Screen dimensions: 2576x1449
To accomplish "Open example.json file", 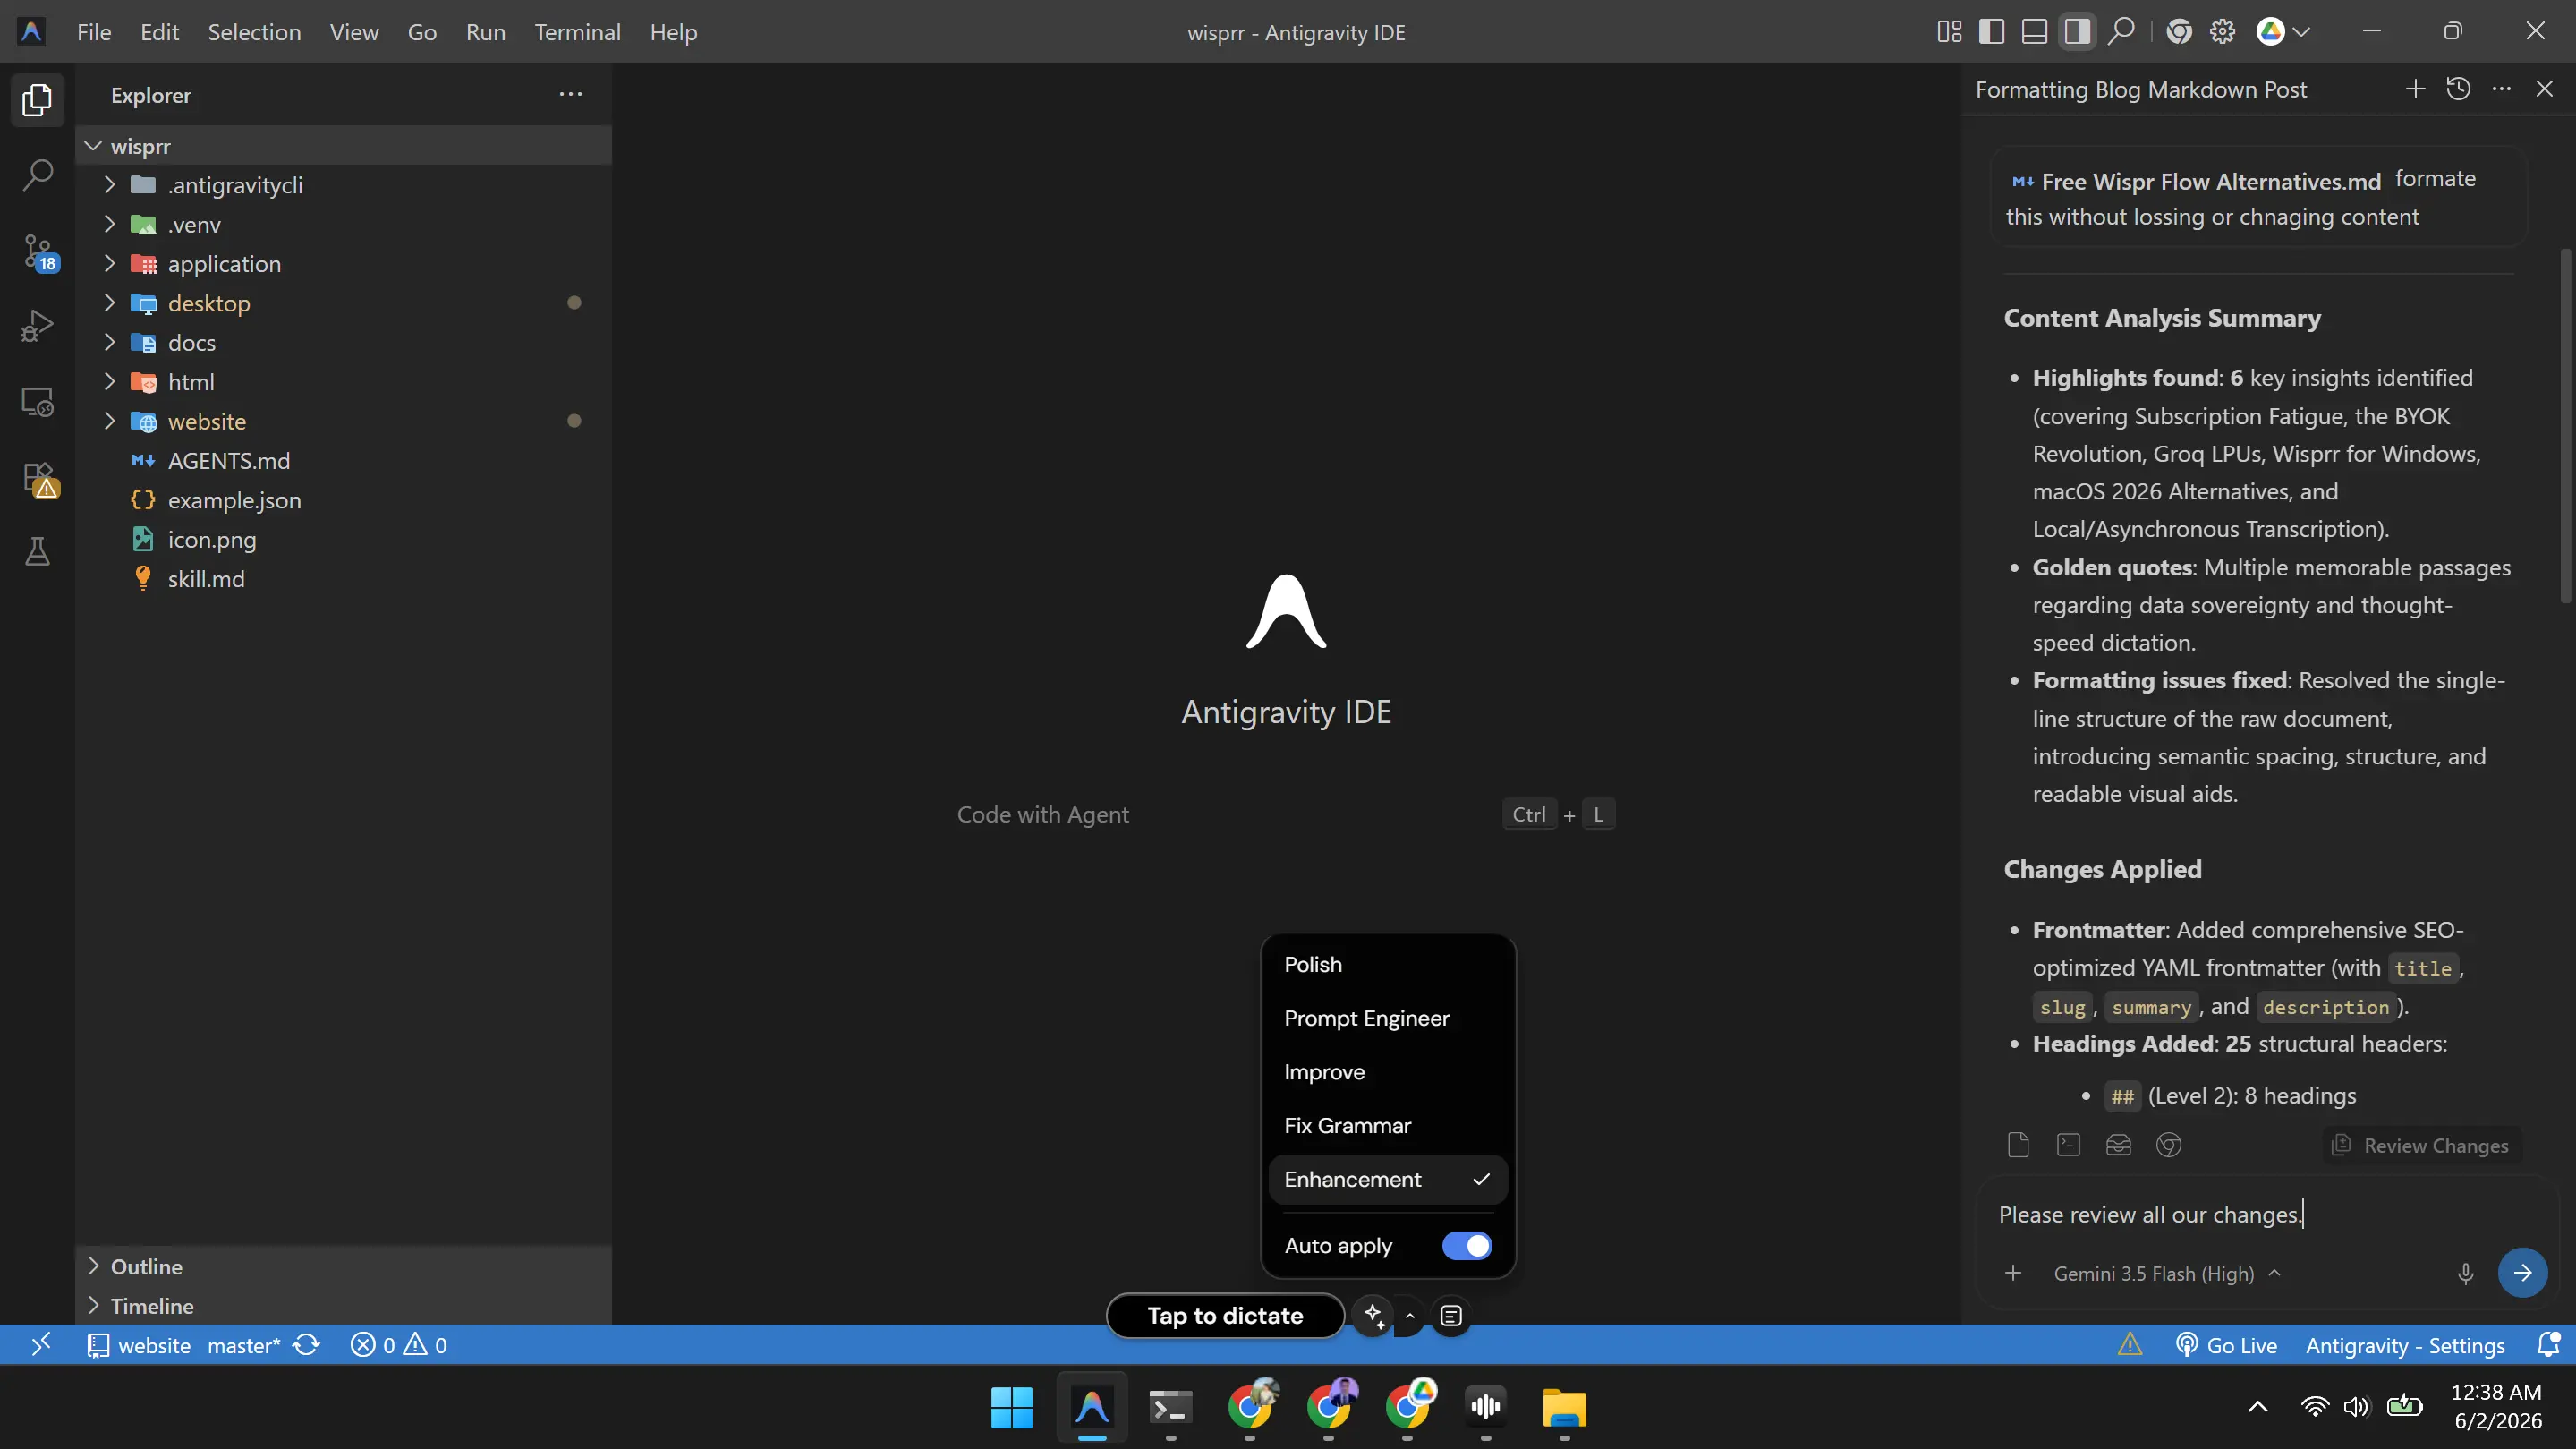I will (x=343, y=500).
